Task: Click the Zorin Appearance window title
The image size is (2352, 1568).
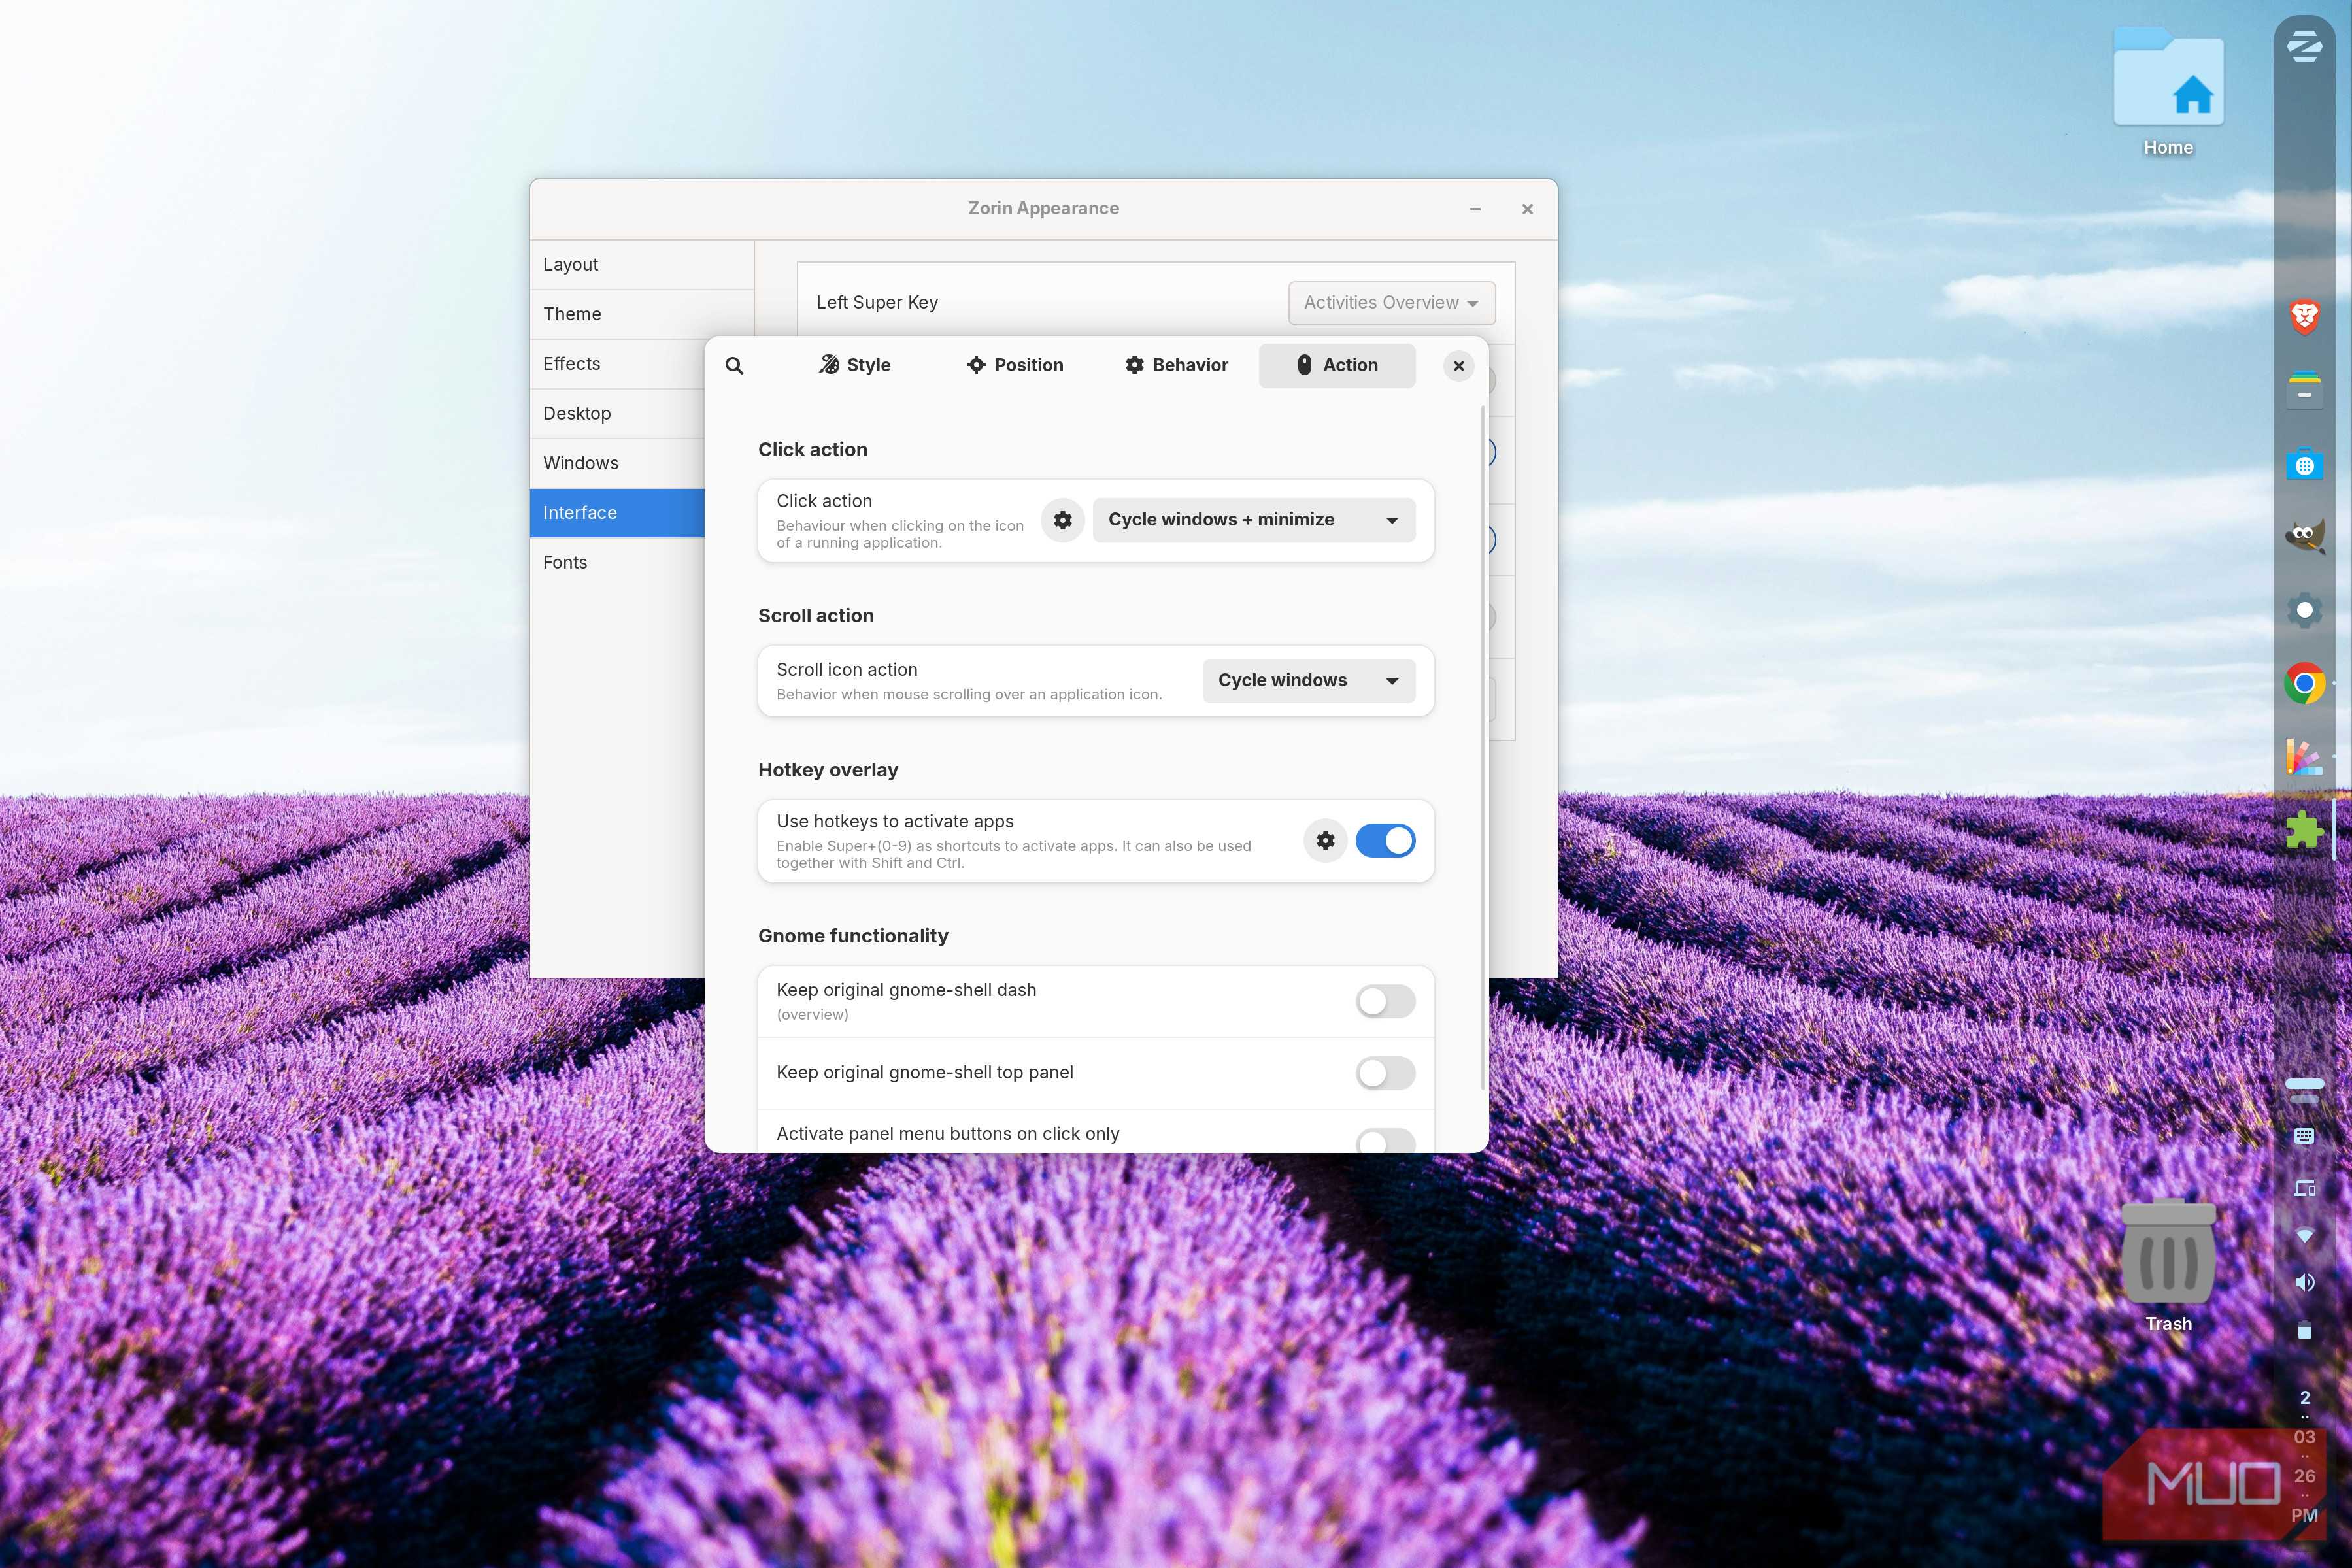Action: click(1043, 209)
